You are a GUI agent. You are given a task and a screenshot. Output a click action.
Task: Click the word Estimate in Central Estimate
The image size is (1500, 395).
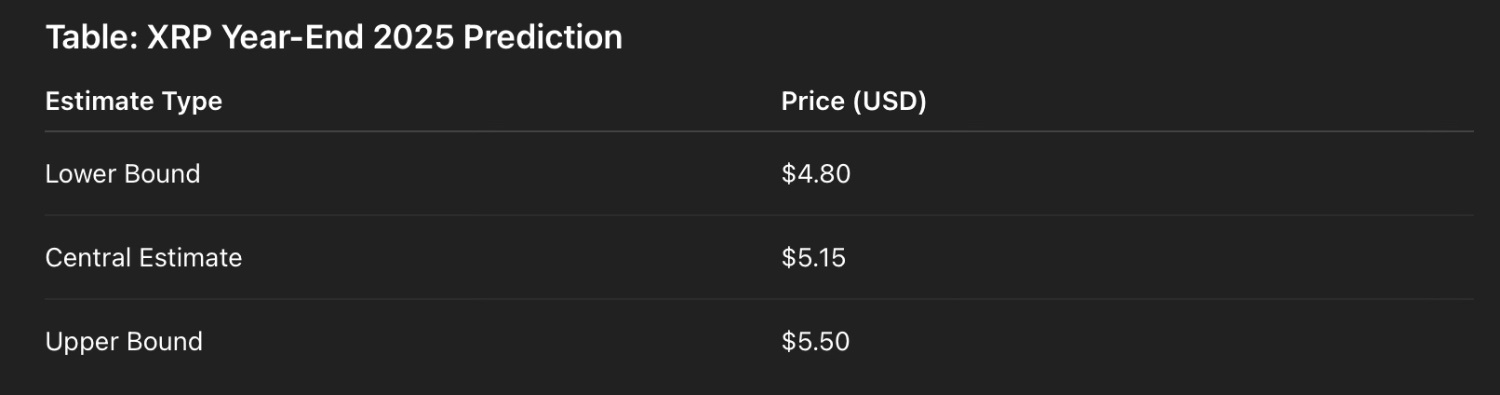pyautogui.click(x=189, y=257)
